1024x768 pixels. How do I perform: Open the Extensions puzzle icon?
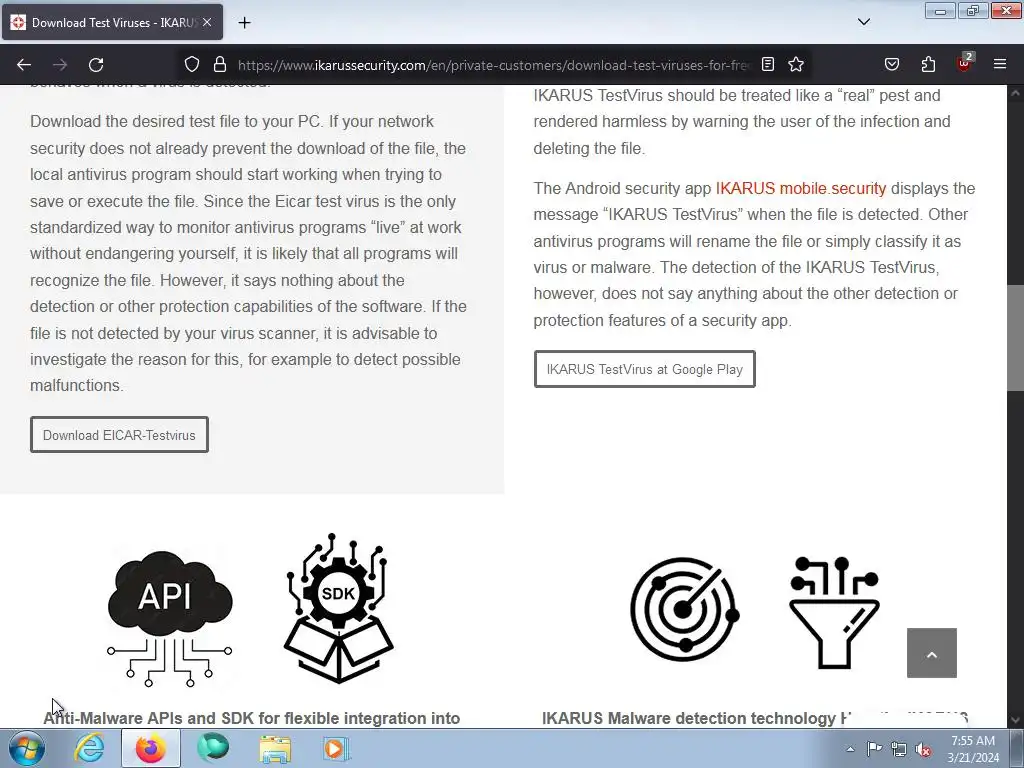928,64
